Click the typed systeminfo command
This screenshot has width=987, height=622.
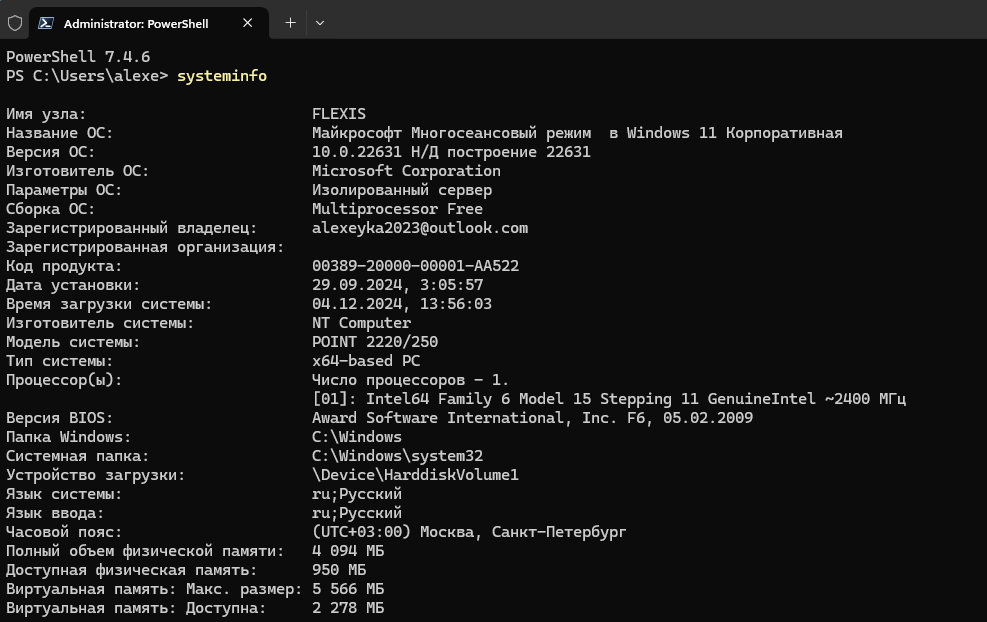click(222, 76)
